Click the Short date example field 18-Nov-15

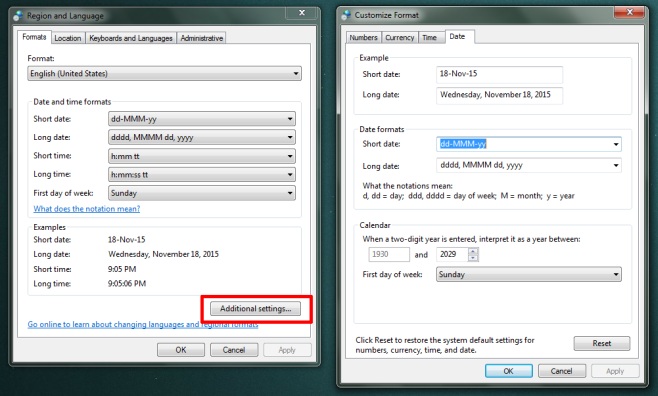pos(499,74)
